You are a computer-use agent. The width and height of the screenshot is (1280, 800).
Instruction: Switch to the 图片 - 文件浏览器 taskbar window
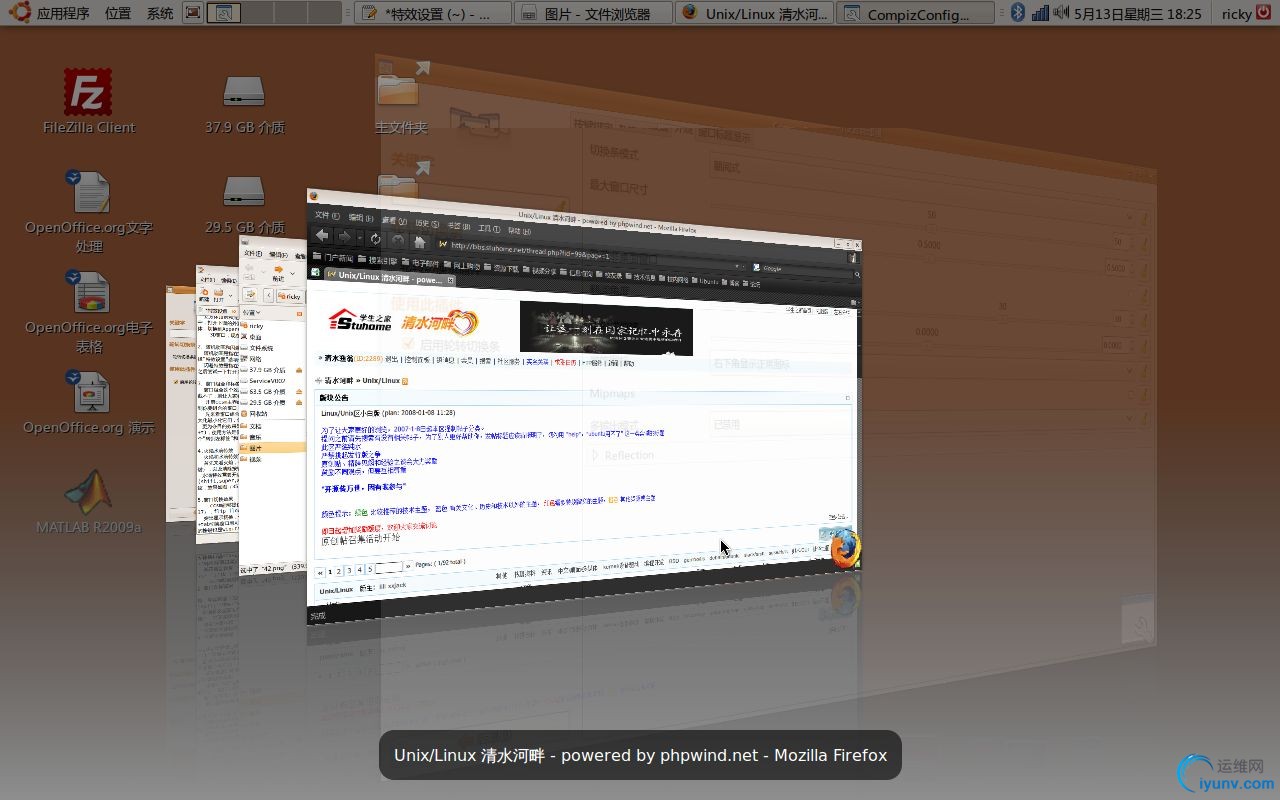(594, 13)
